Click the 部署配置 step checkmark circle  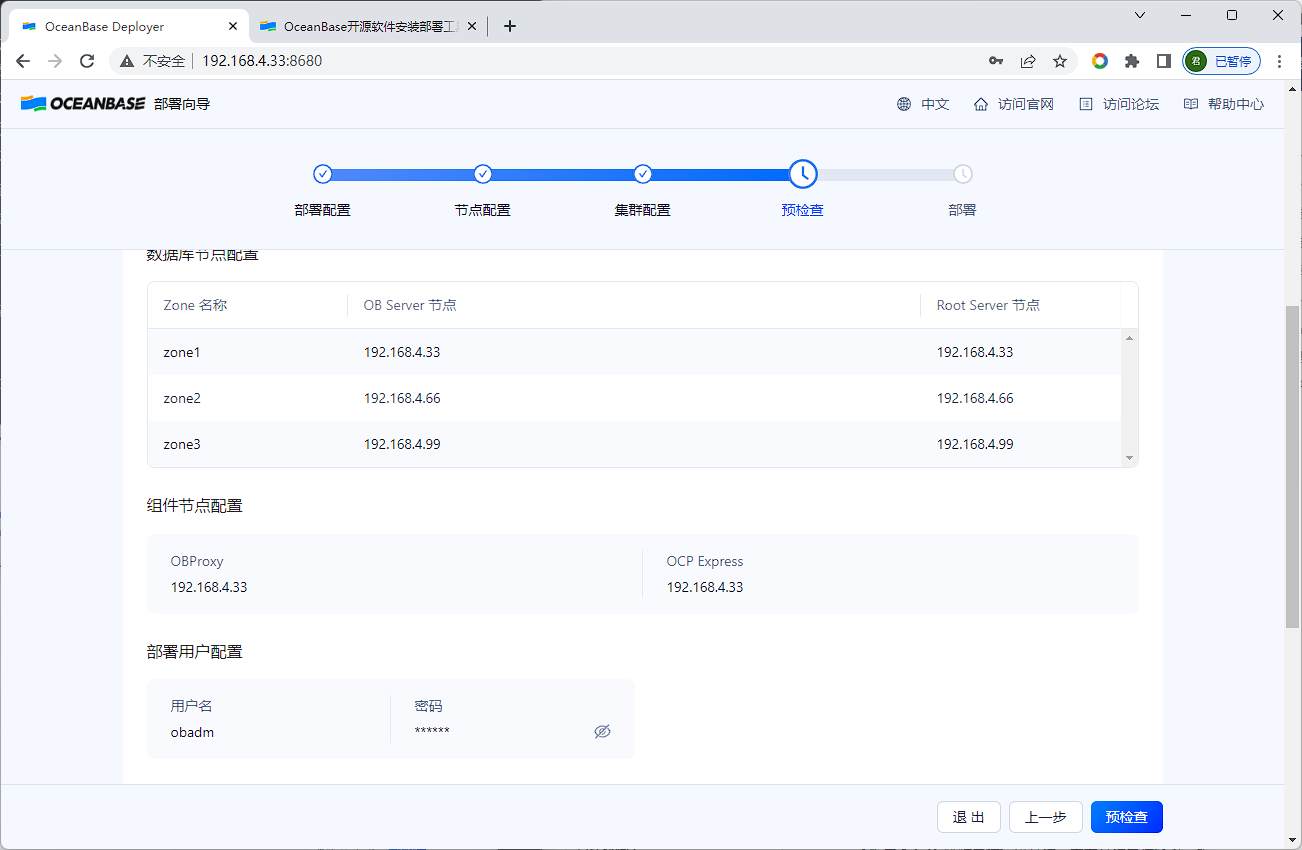tap(322, 174)
